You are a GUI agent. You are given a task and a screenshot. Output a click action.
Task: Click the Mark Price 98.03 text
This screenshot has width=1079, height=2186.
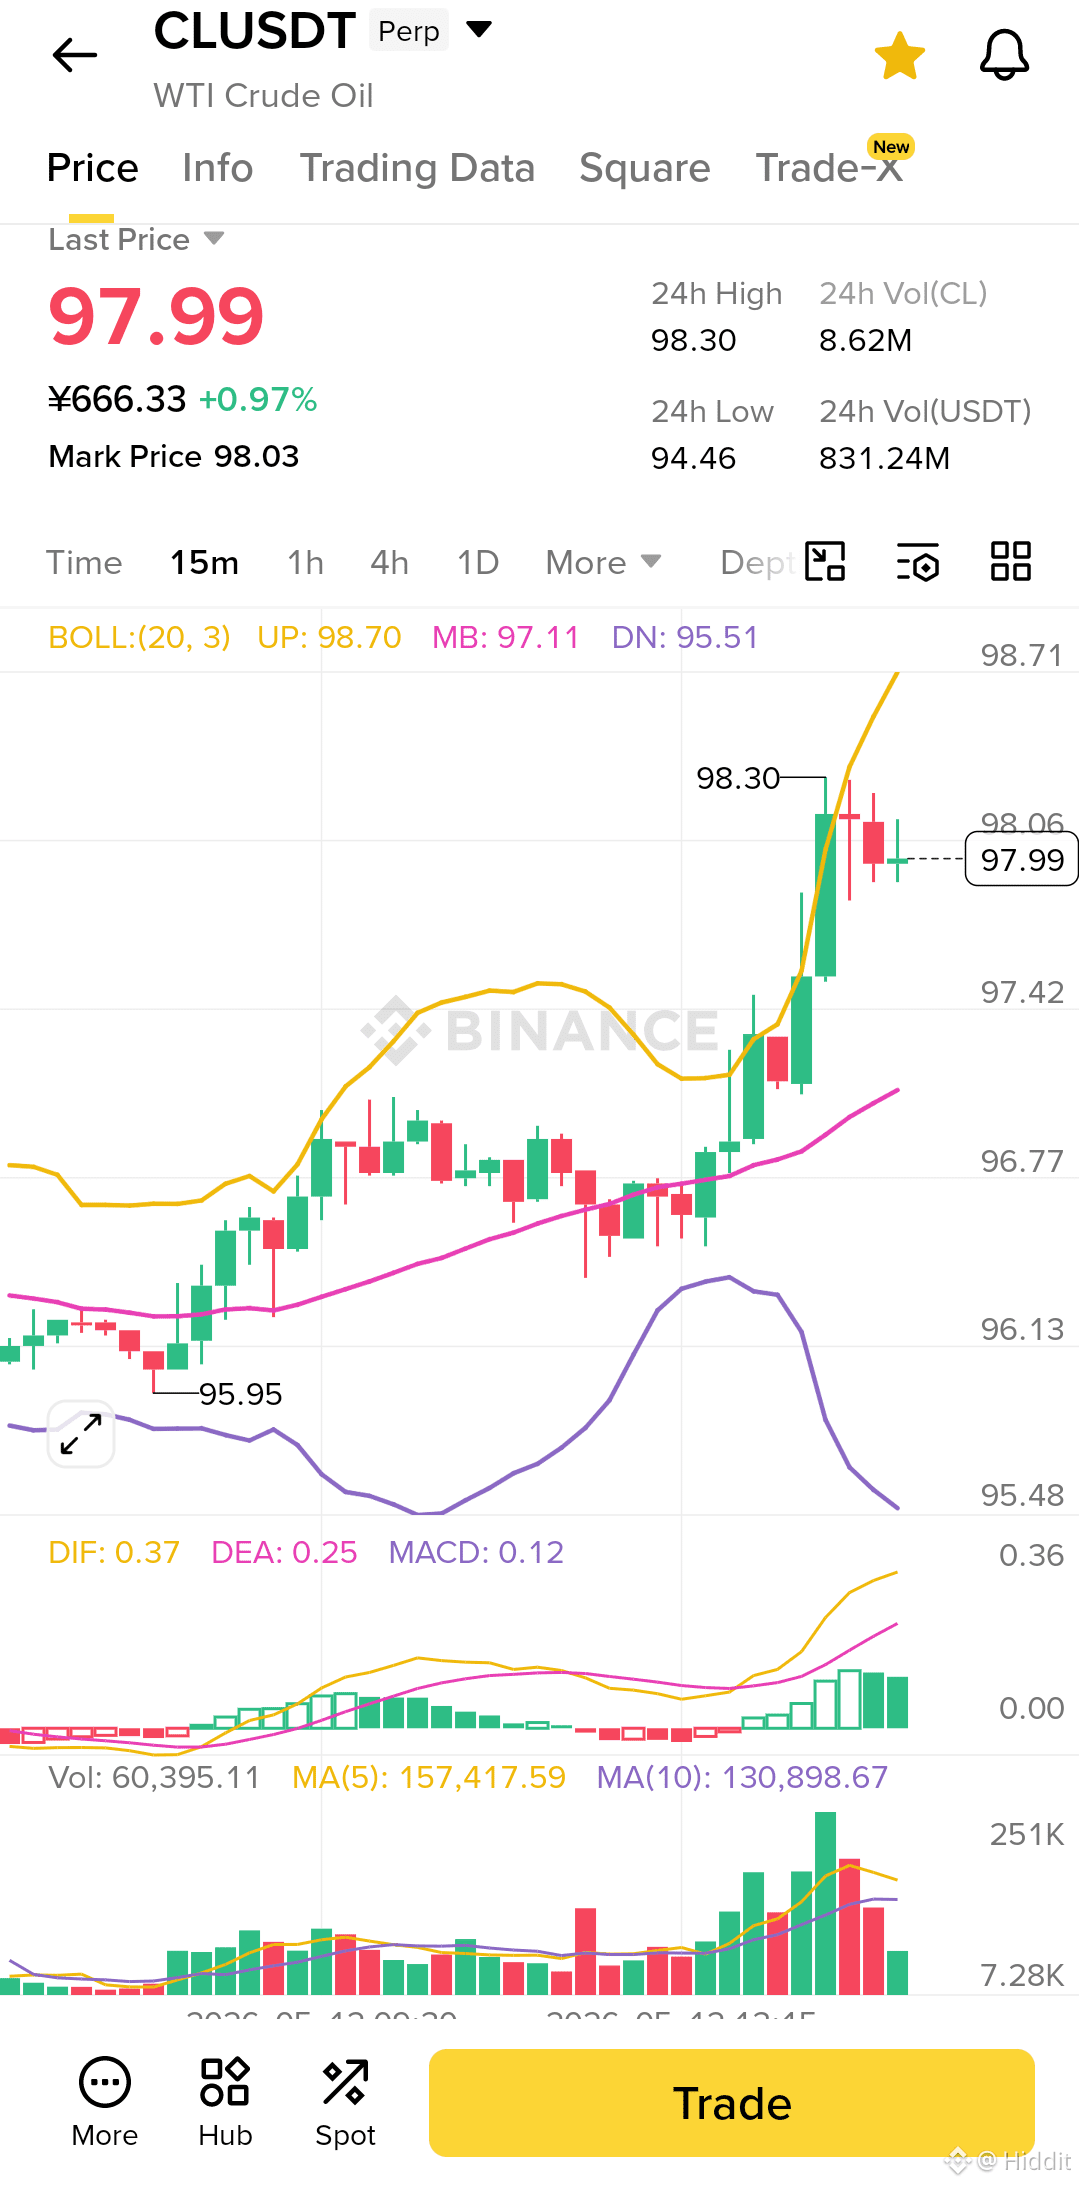(174, 456)
